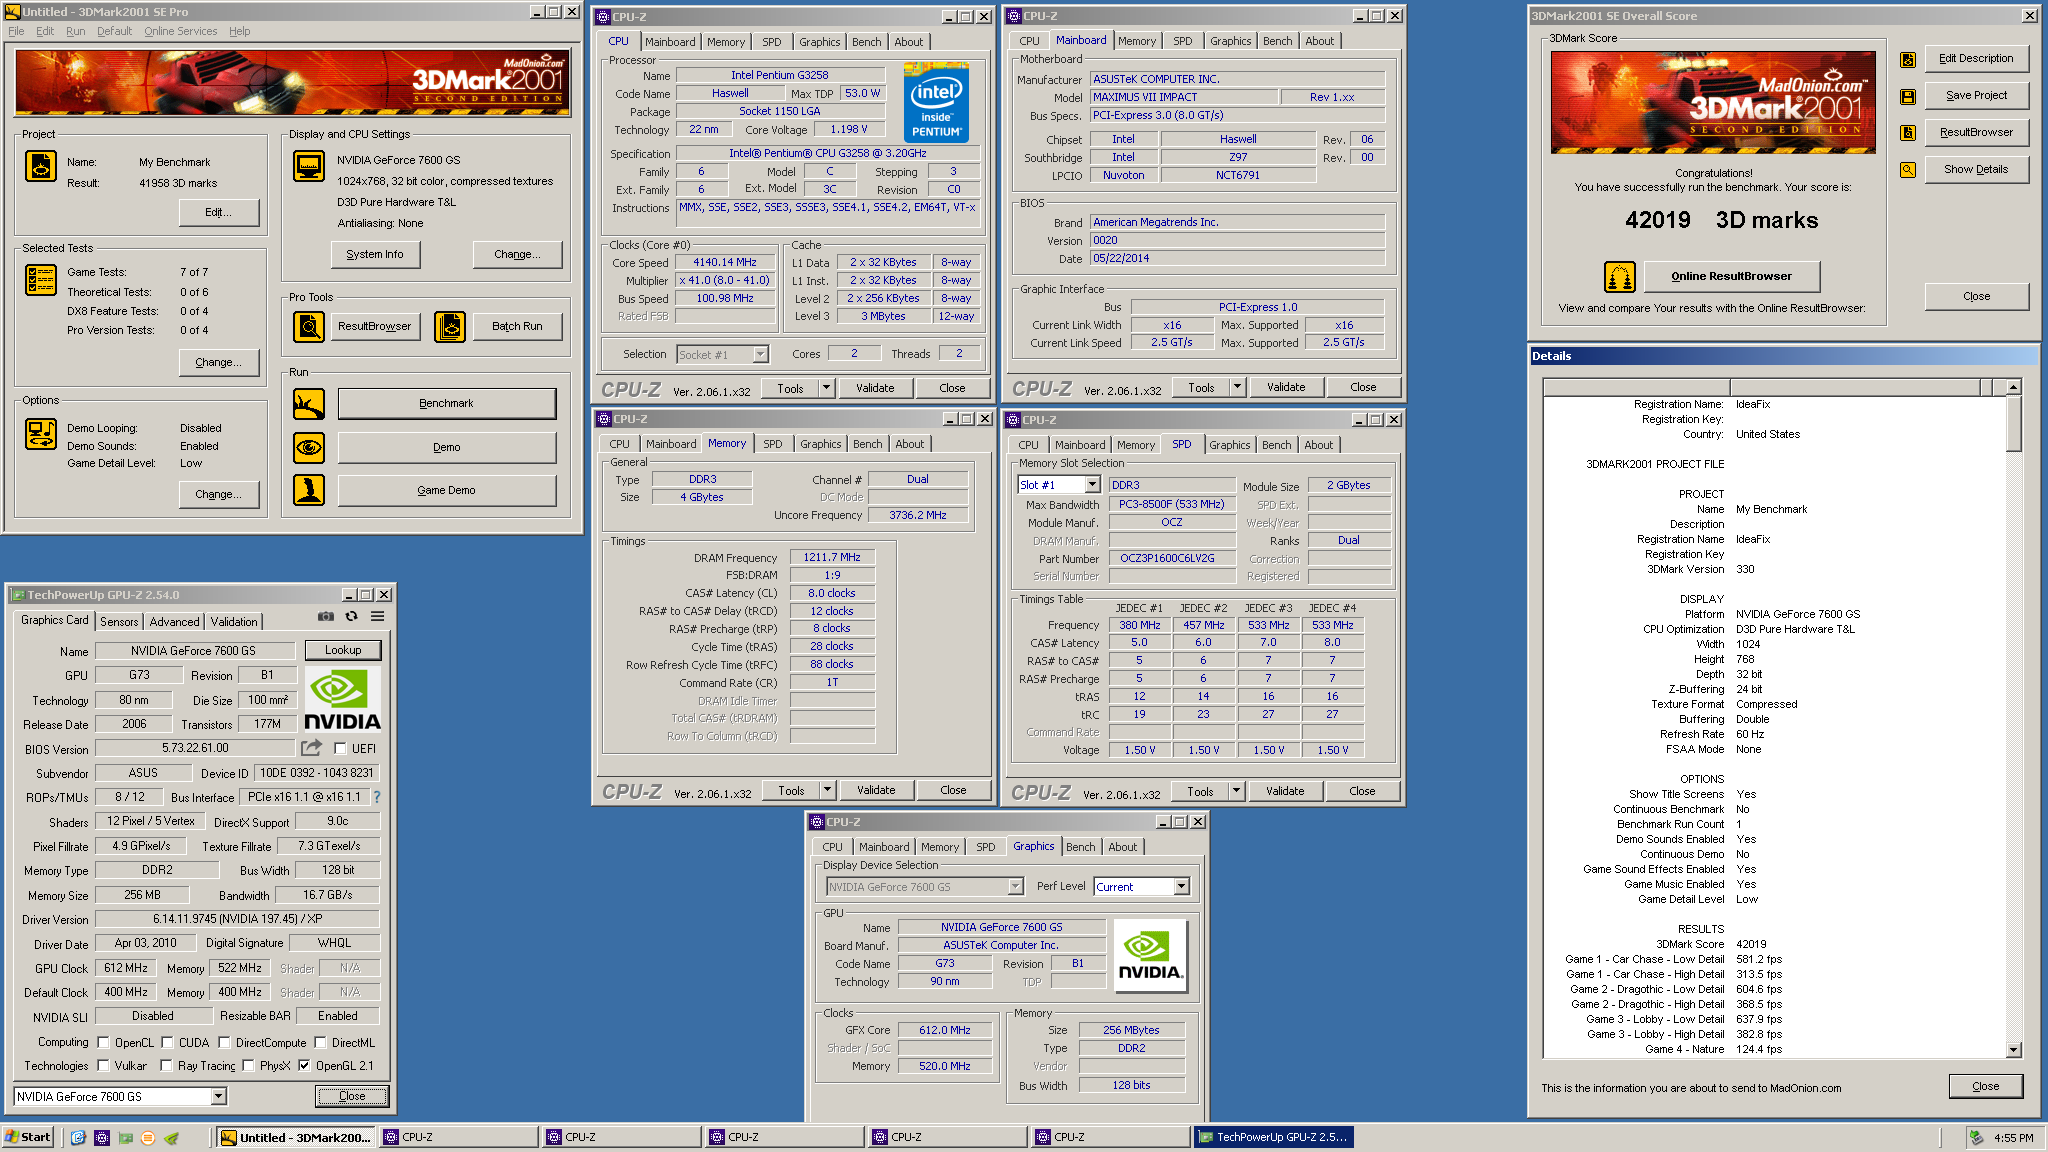Expand Tools arrow in CPU-Z CPU tab window
Viewport: 2048px width, 1152px height.
point(826,388)
